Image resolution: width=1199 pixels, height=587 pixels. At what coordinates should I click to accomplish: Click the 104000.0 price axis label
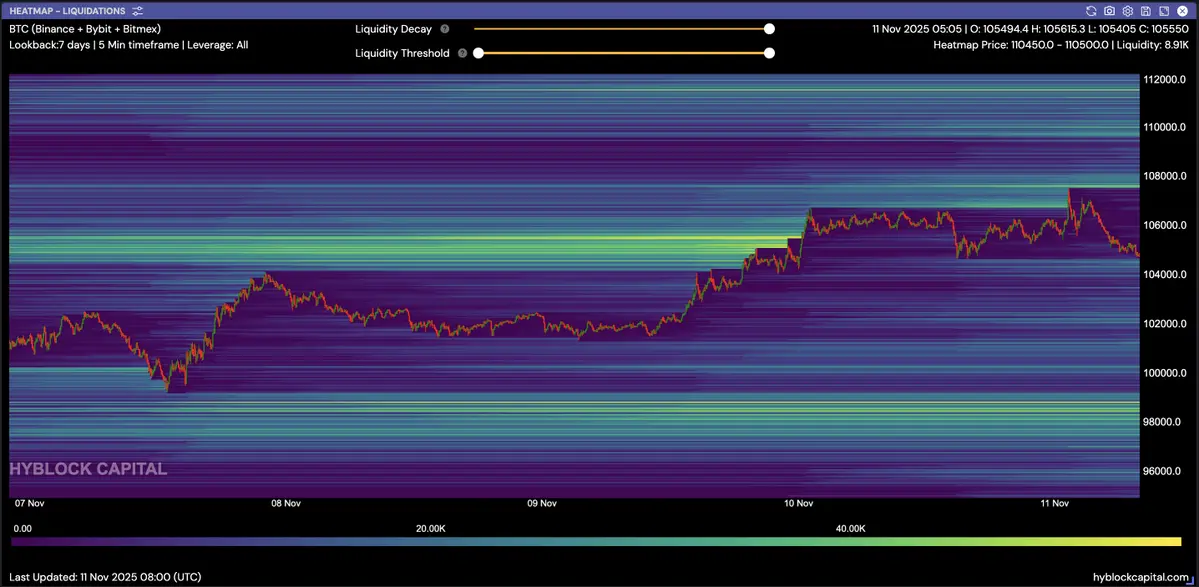click(x=1164, y=274)
